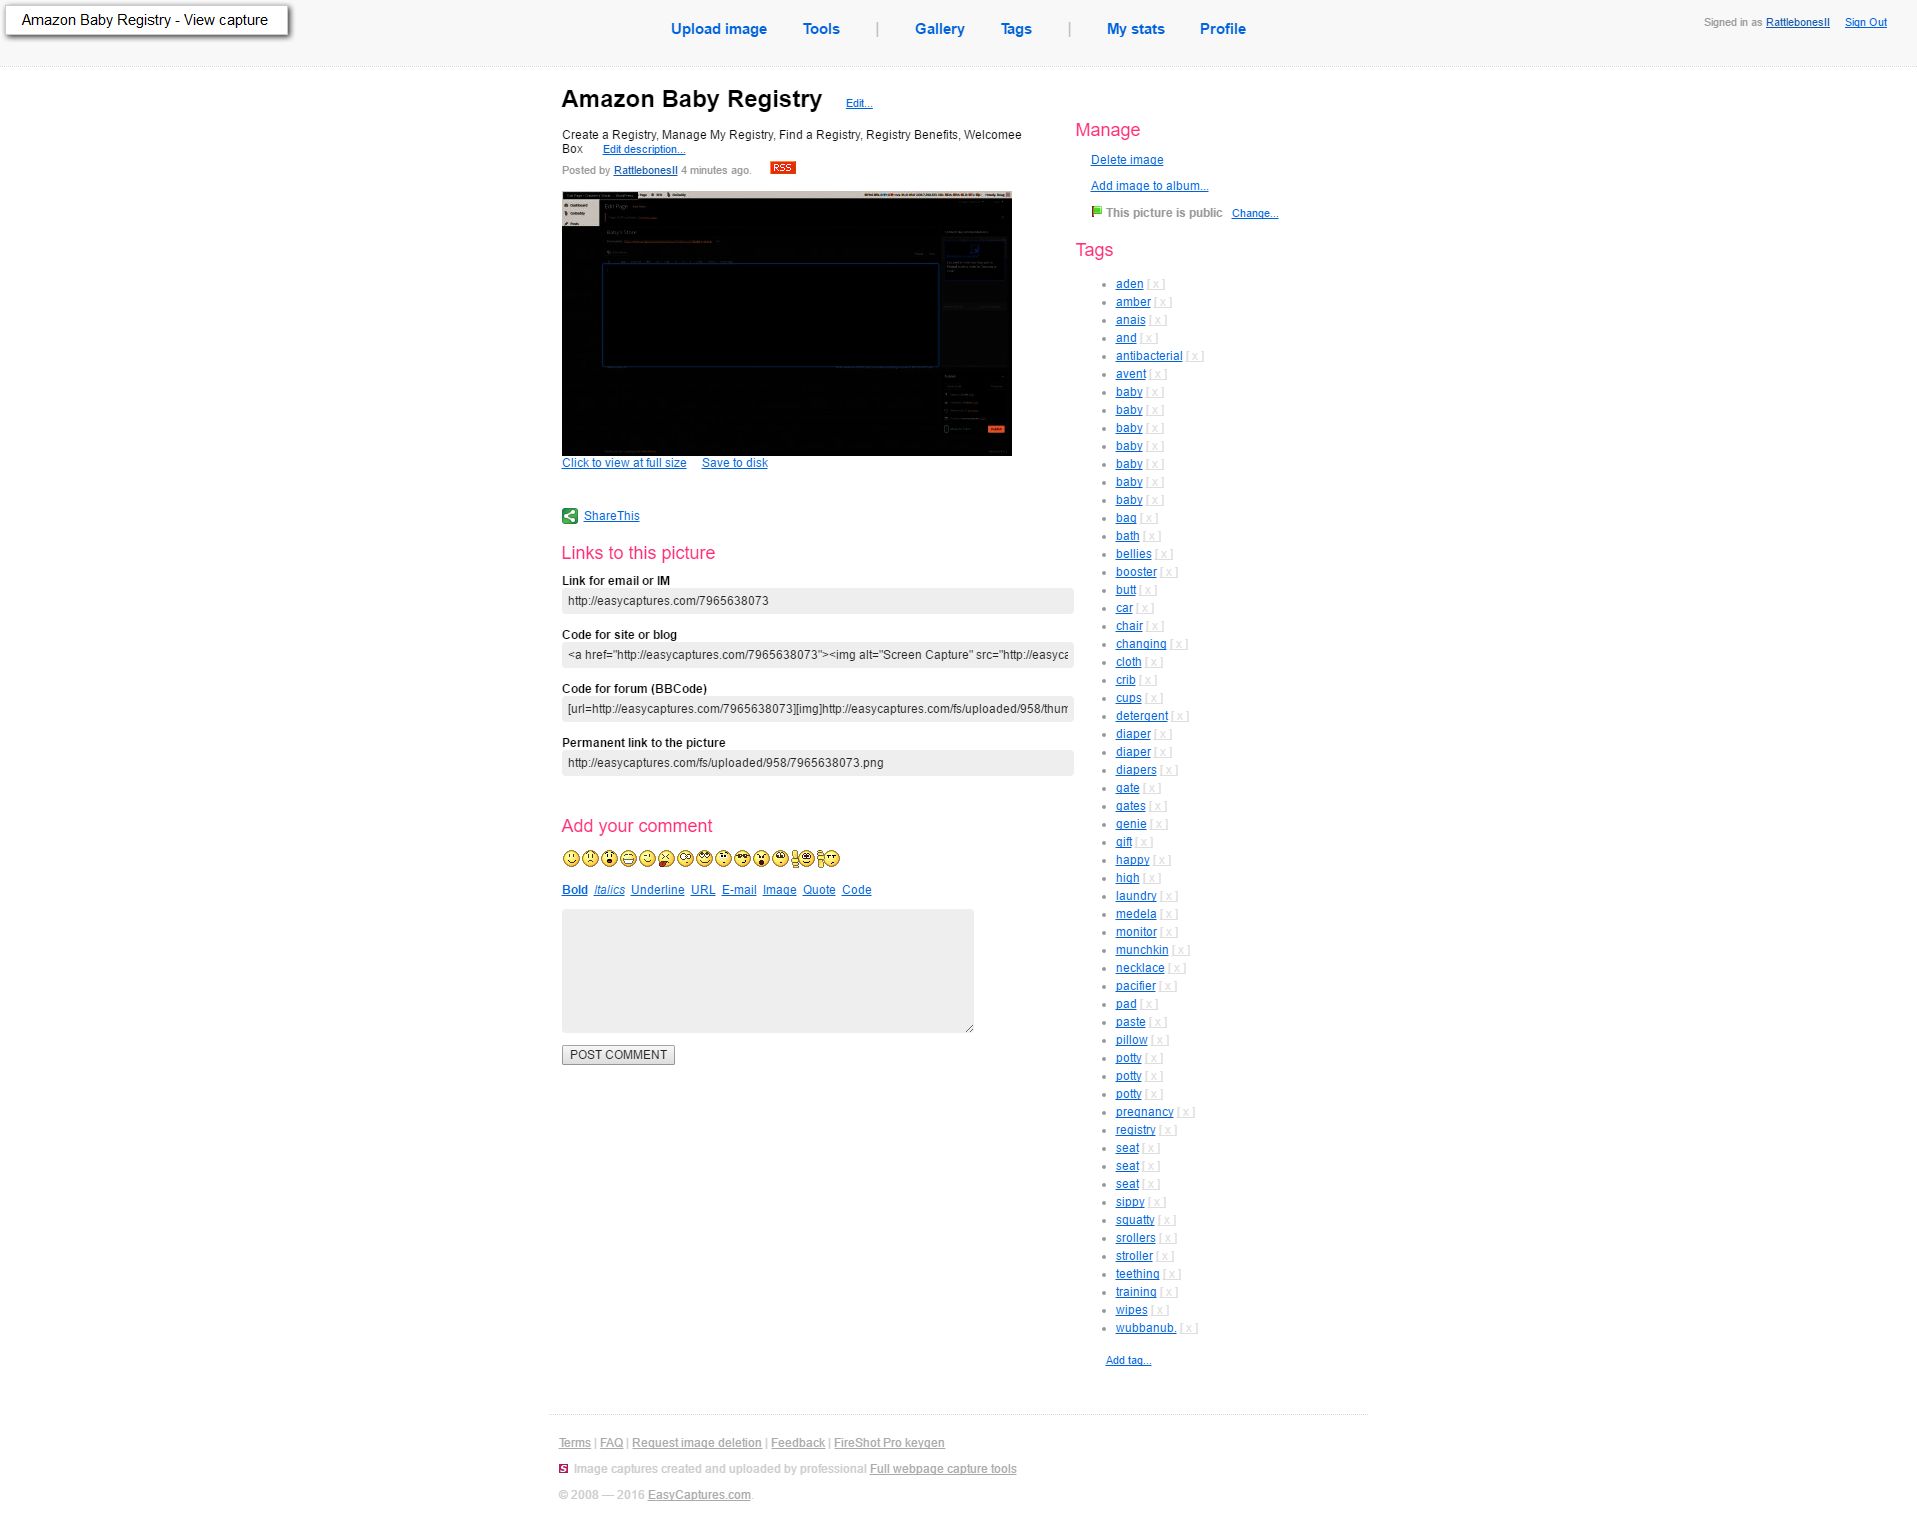
Task: Open Add image to album
Action: (x=1149, y=186)
